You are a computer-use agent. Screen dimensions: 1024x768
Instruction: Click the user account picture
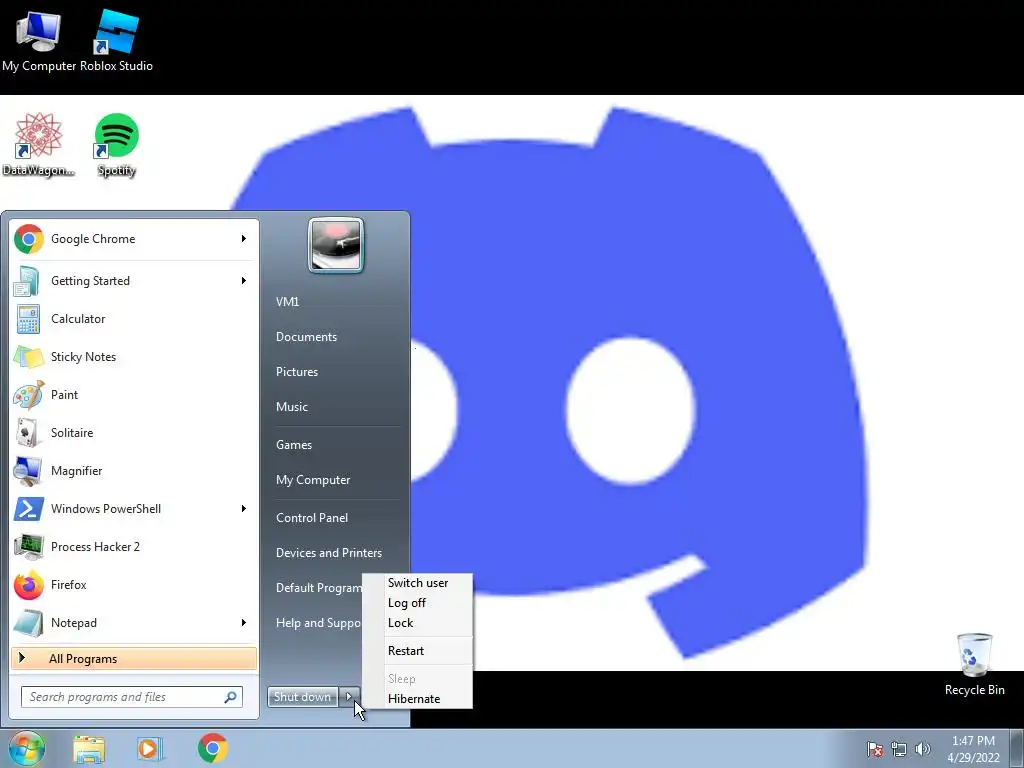pyautogui.click(x=336, y=245)
